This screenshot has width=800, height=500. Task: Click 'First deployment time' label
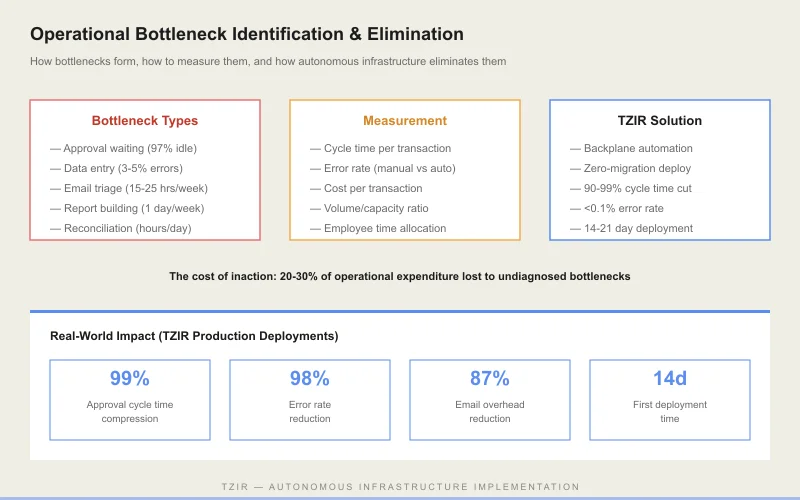coord(670,412)
